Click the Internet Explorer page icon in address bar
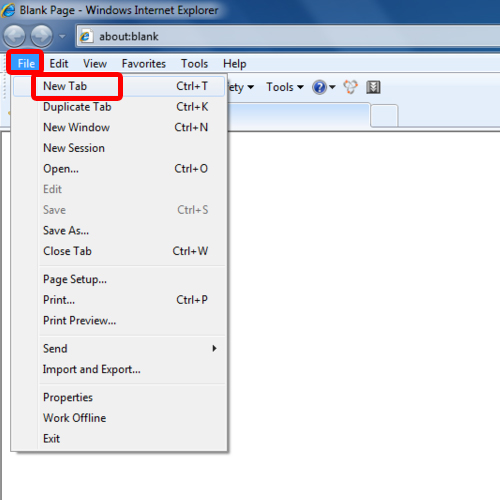The image size is (500, 500). (x=85, y=36)
